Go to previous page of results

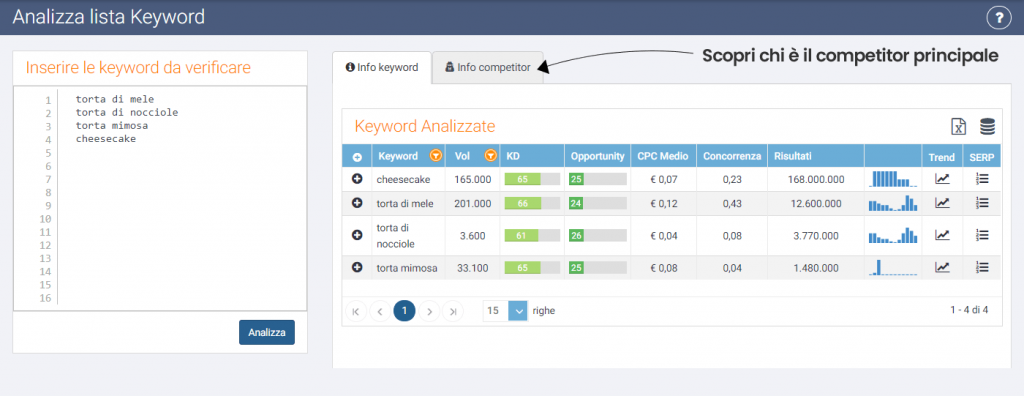pos(380,311)
